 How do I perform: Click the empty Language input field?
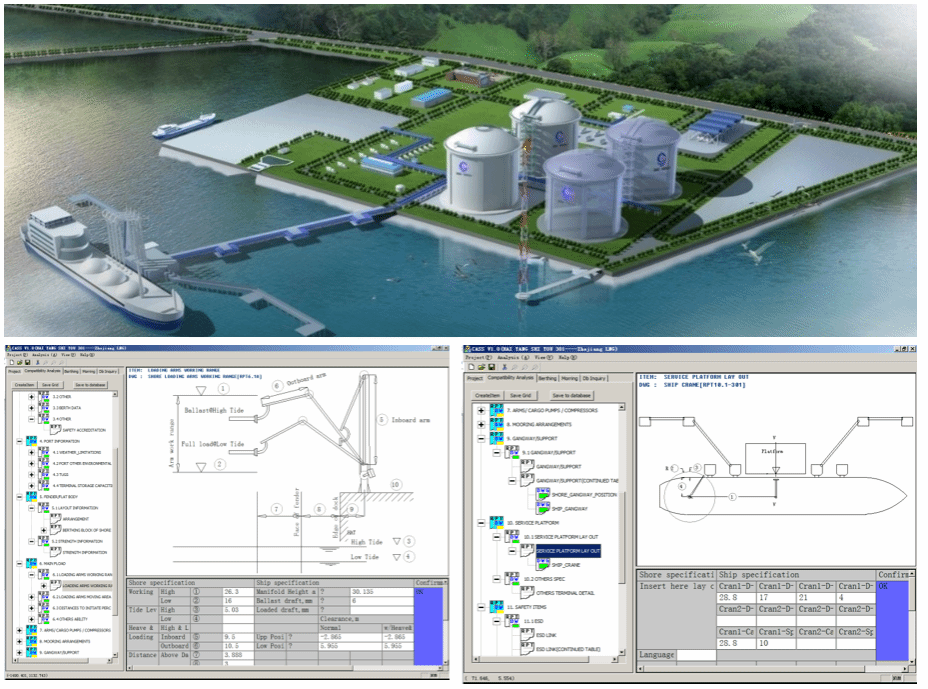(696, 655)
